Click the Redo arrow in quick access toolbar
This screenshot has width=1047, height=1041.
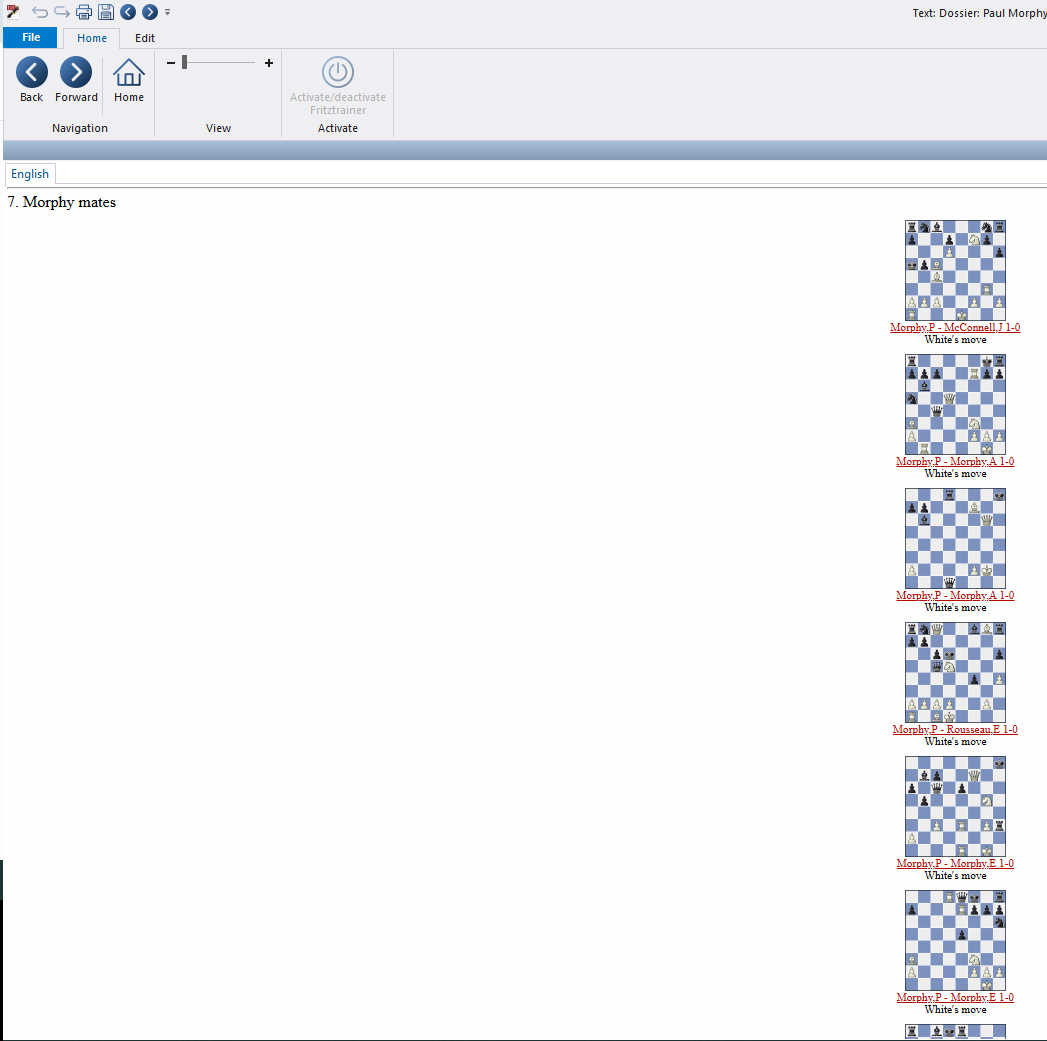click(x=62, y=12)
